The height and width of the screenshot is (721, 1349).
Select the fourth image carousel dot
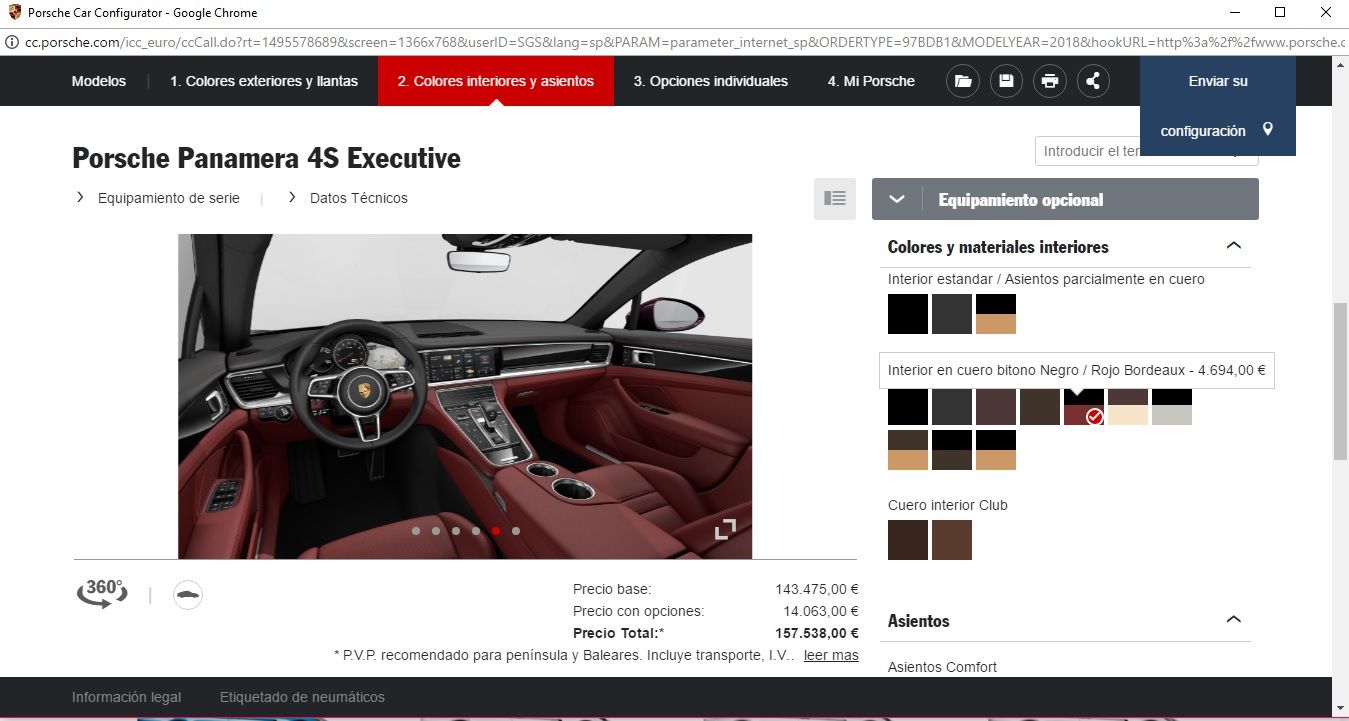coord(476,531)
